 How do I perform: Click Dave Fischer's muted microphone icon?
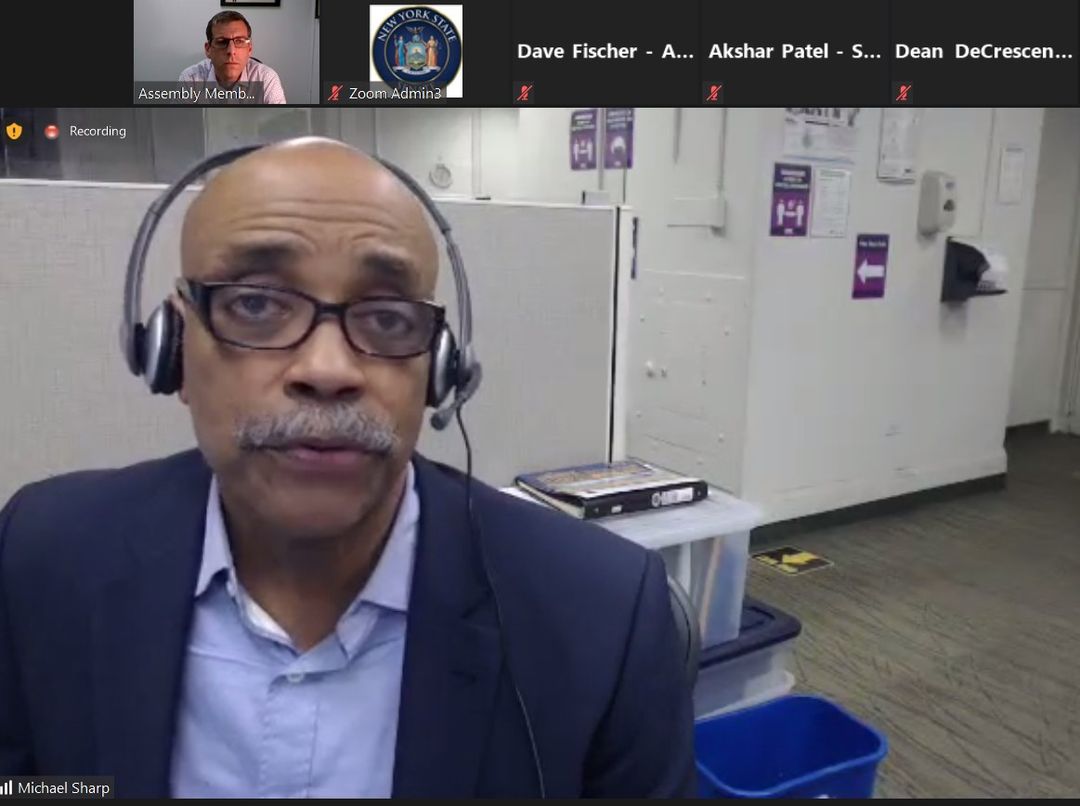coord(524,93)
